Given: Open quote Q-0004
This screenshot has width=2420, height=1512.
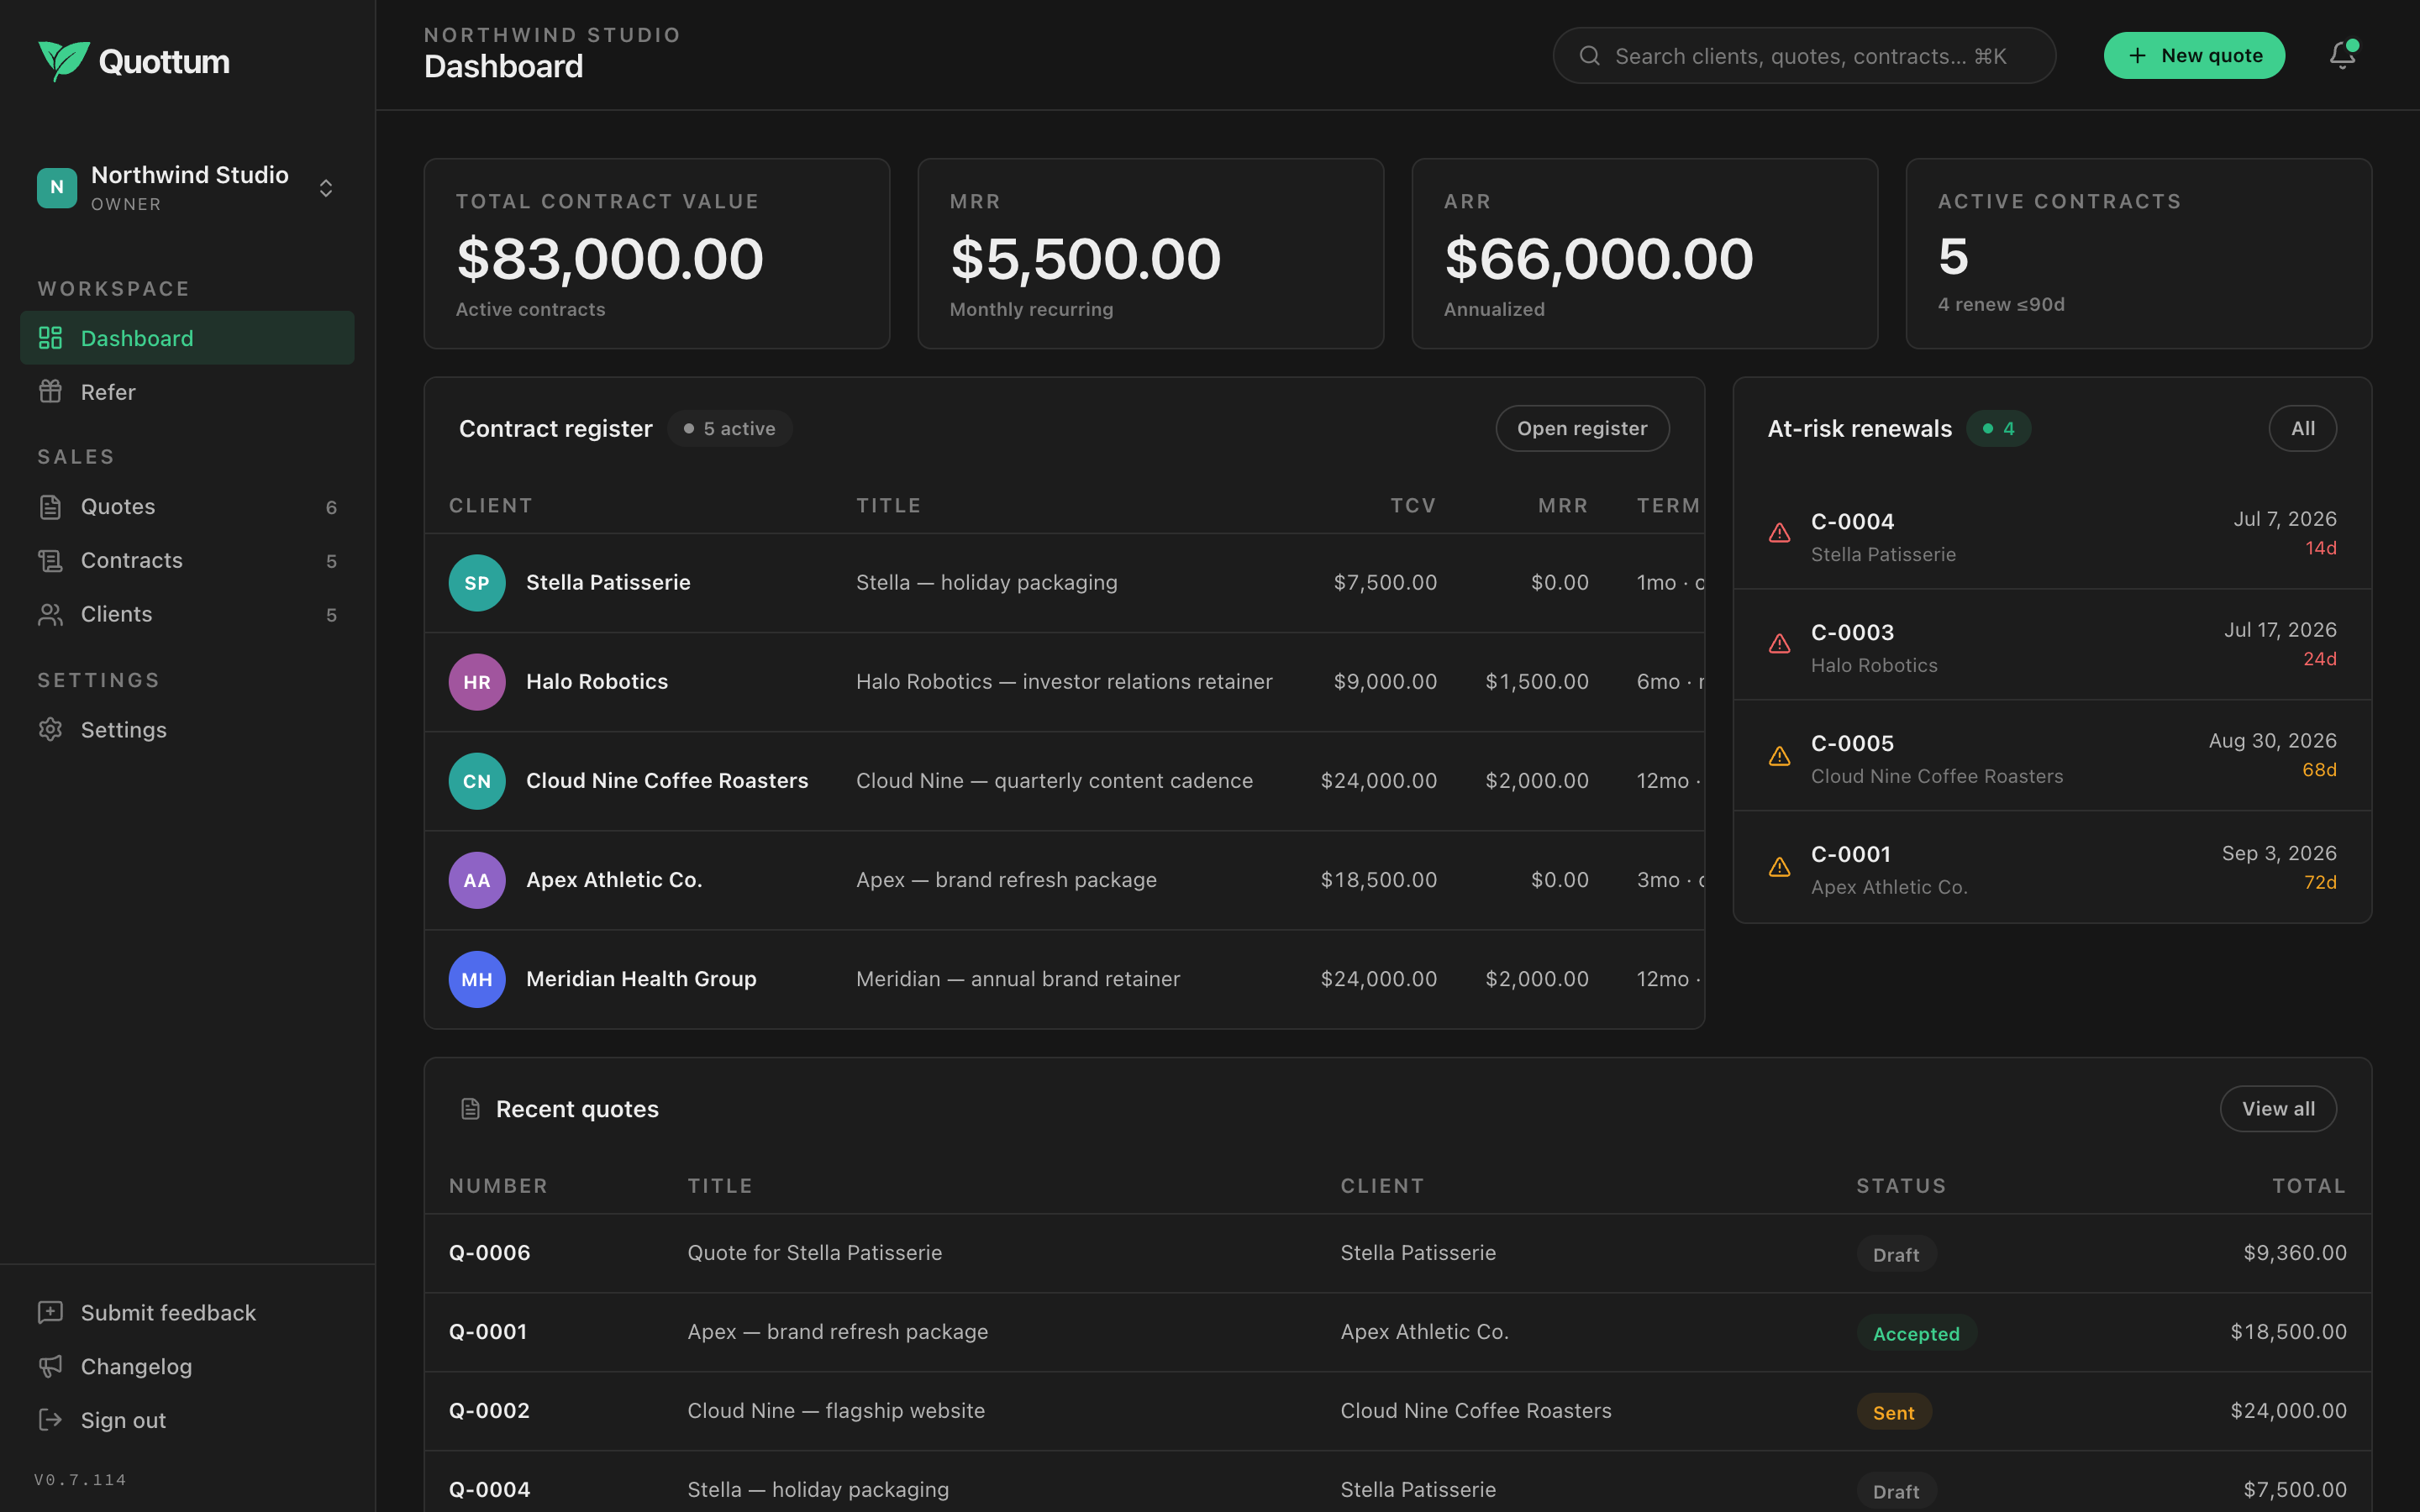Looking at the screenshot, I should pos(1398,1482).
